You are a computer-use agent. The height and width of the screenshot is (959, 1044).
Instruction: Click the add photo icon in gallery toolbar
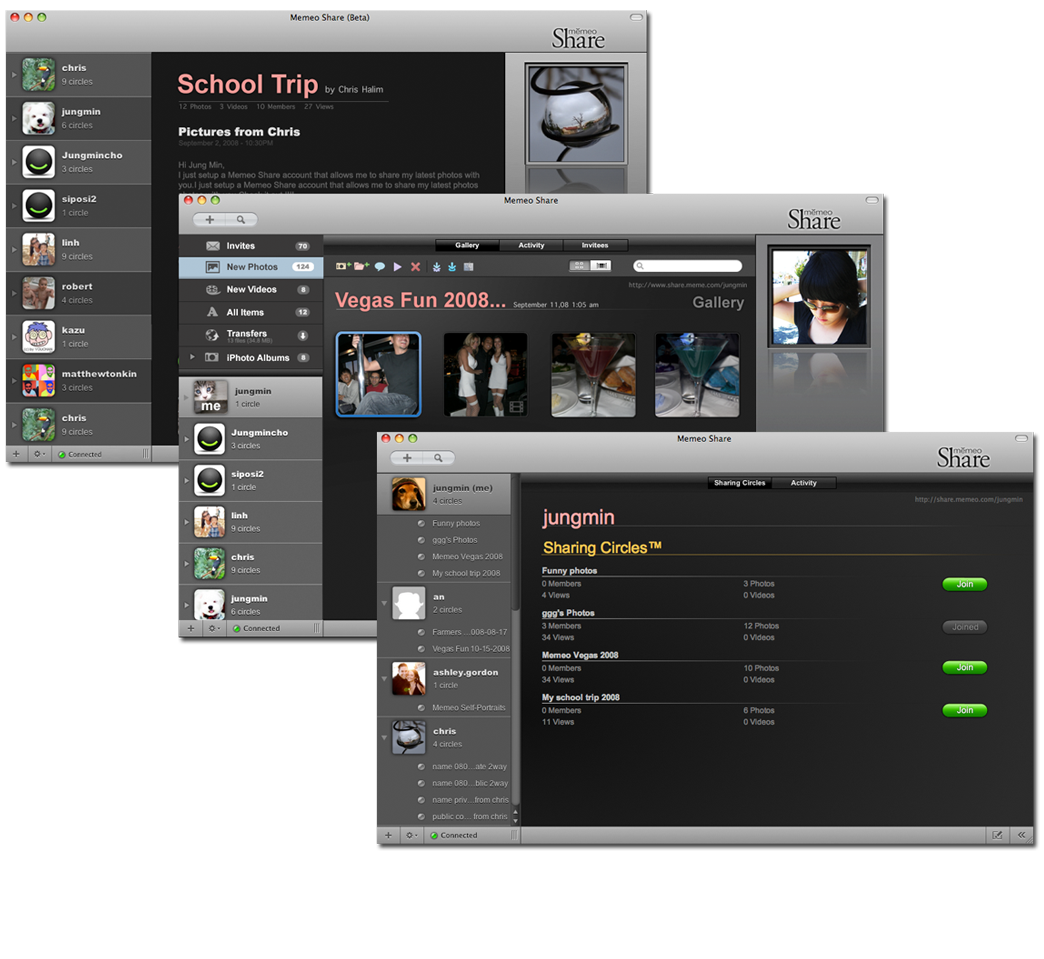coord(343,267)
